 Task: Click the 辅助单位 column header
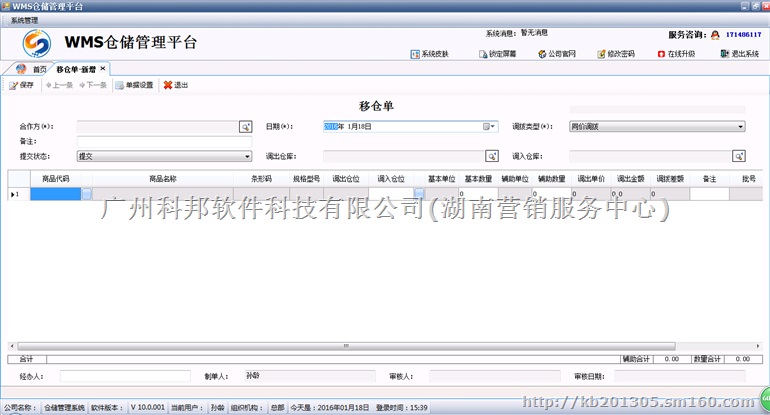(x=515, y=179)
